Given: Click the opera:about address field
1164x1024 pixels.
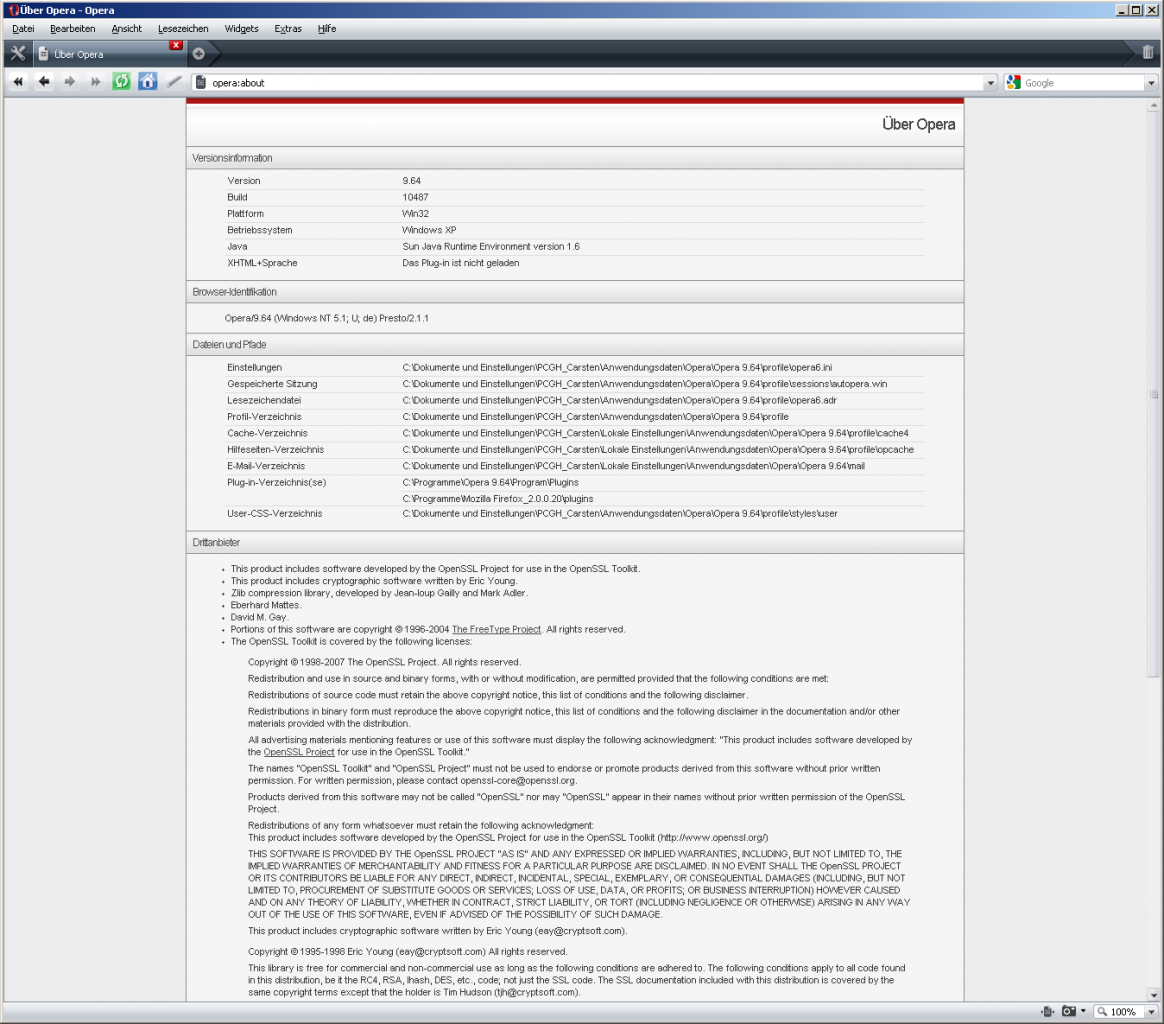Looking at the screenshot, I should [594, 82].
